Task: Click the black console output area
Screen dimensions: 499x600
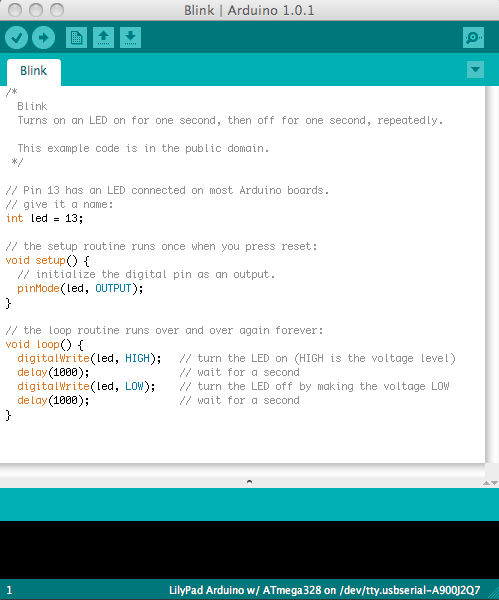Action: coord(250,550)
